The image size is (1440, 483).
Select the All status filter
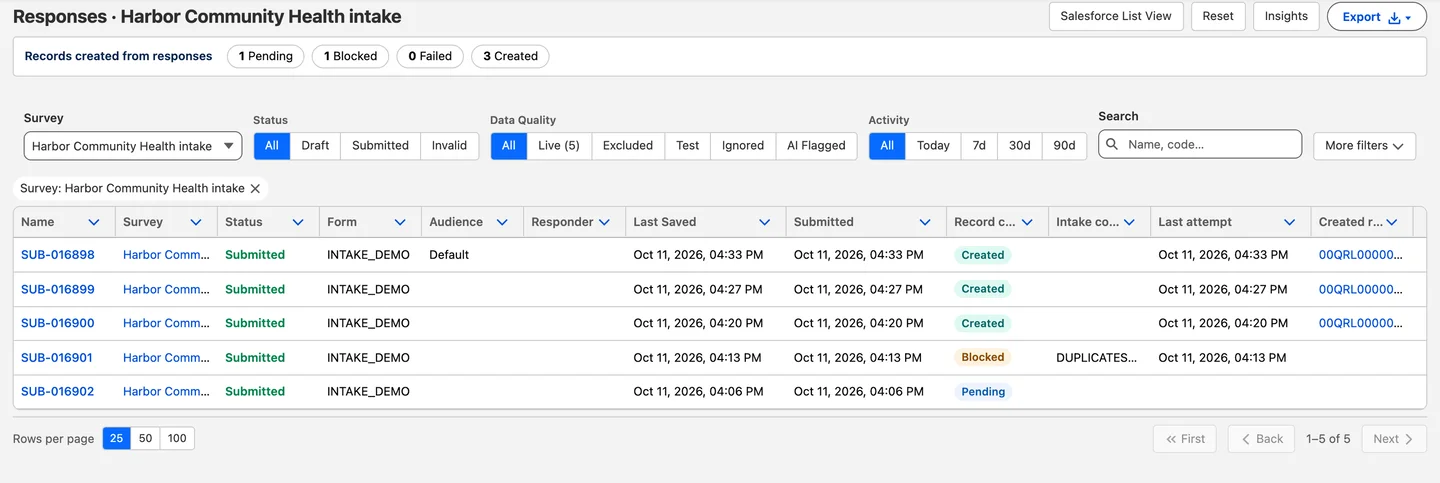coord(272,145)
